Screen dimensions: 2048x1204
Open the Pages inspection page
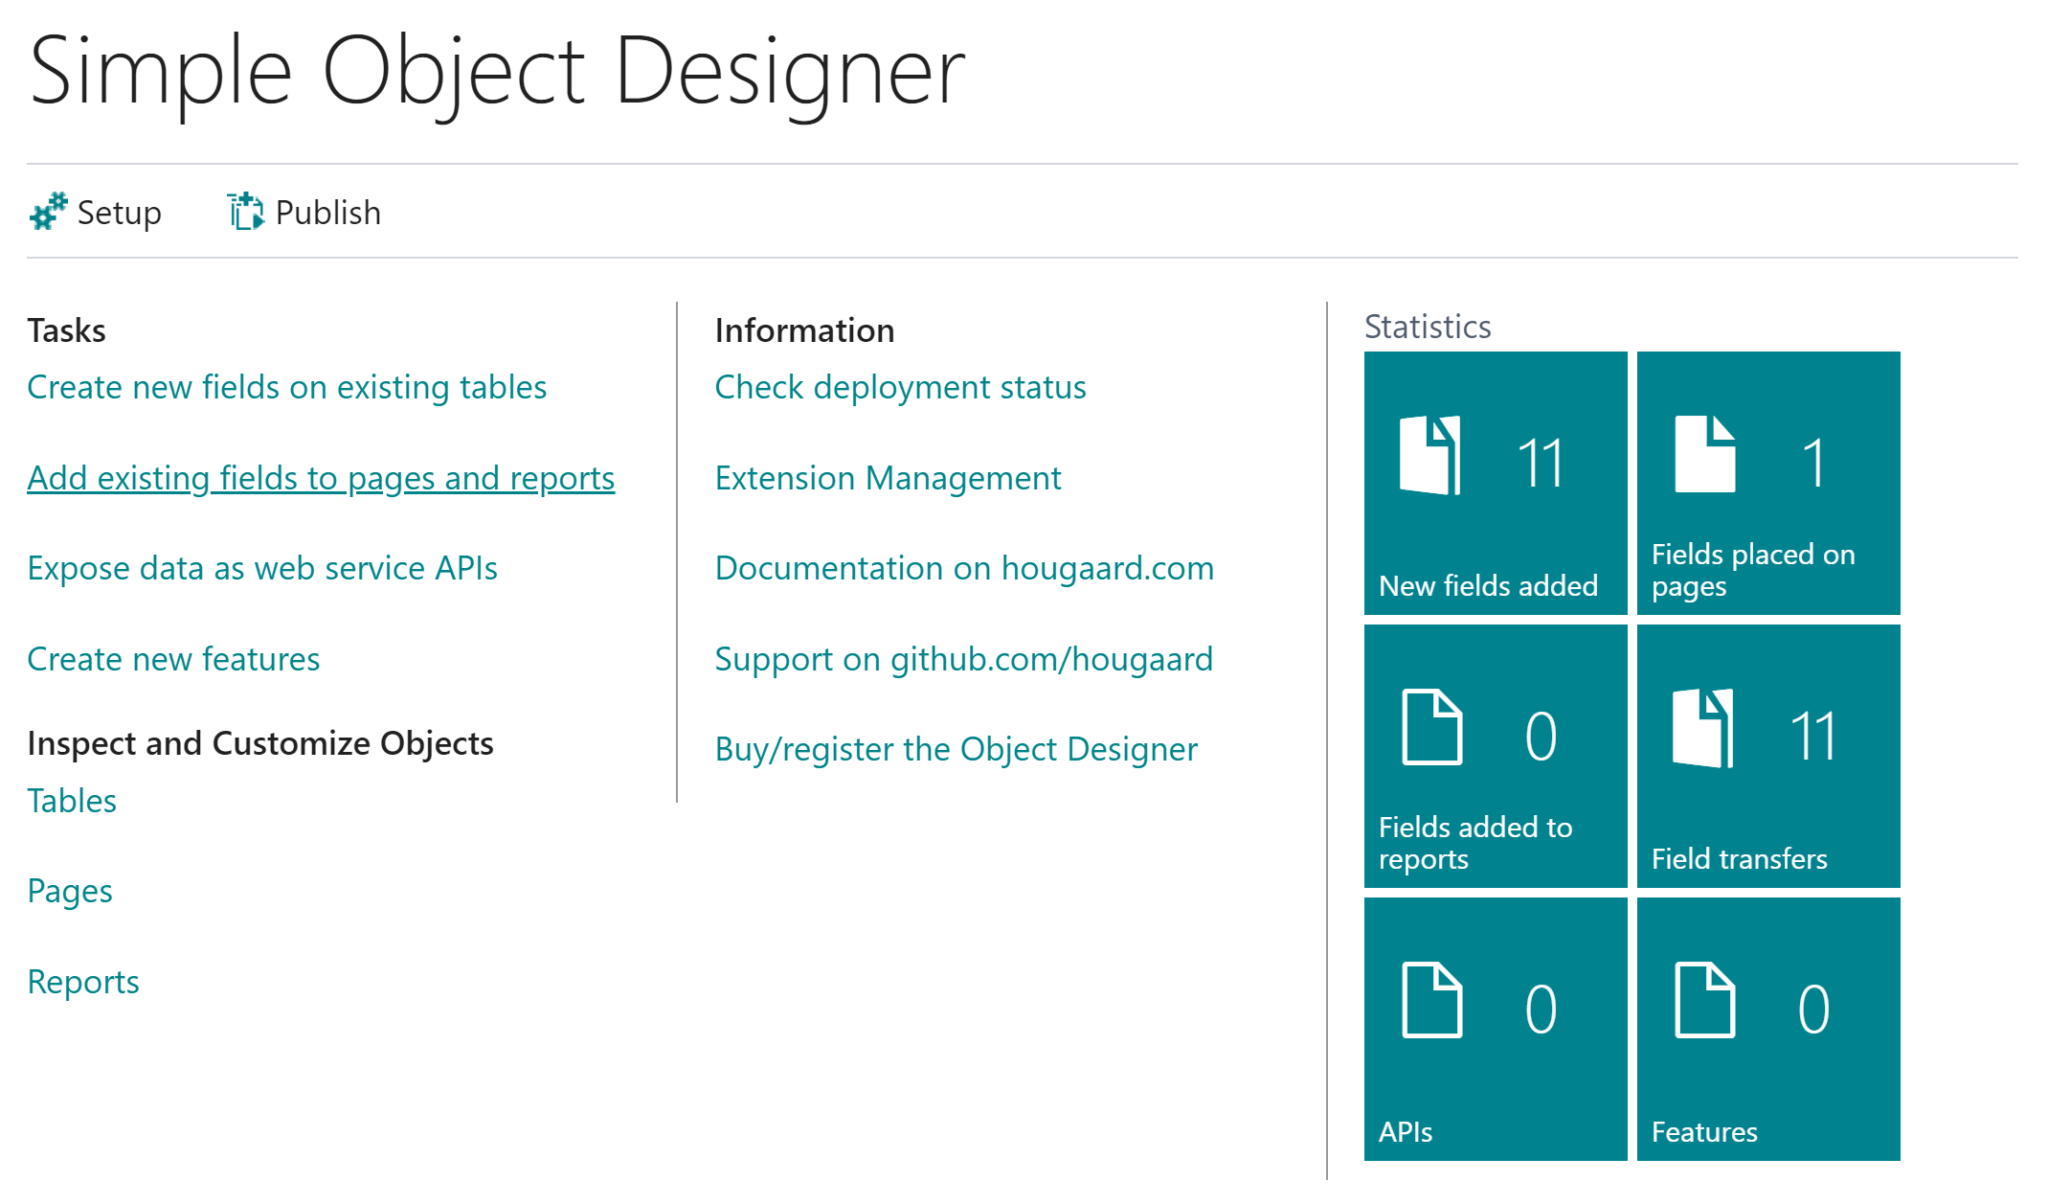coord(69,890)
